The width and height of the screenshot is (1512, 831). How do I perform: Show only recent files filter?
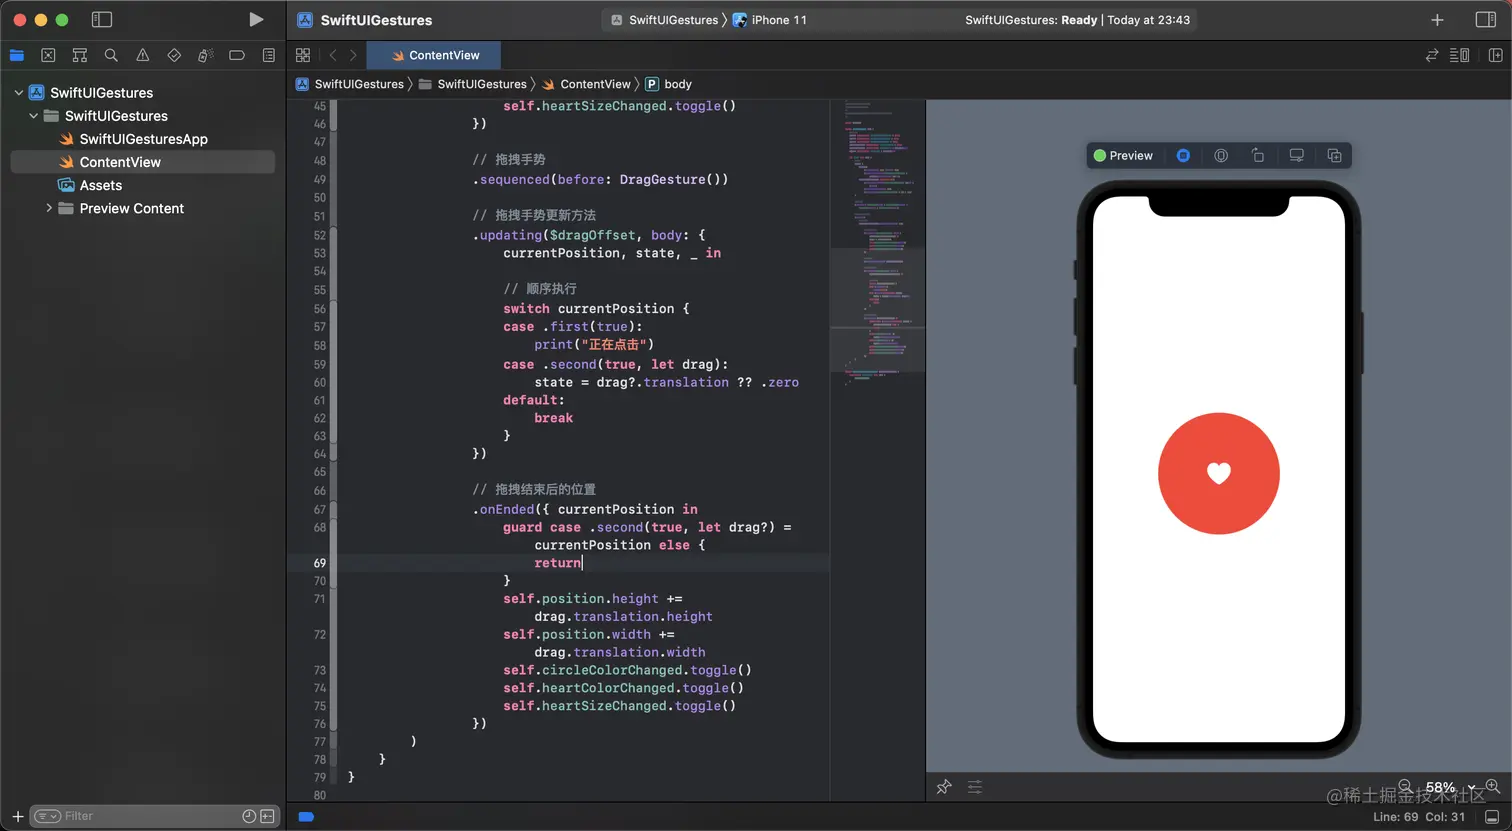click(x=249, y=816)
